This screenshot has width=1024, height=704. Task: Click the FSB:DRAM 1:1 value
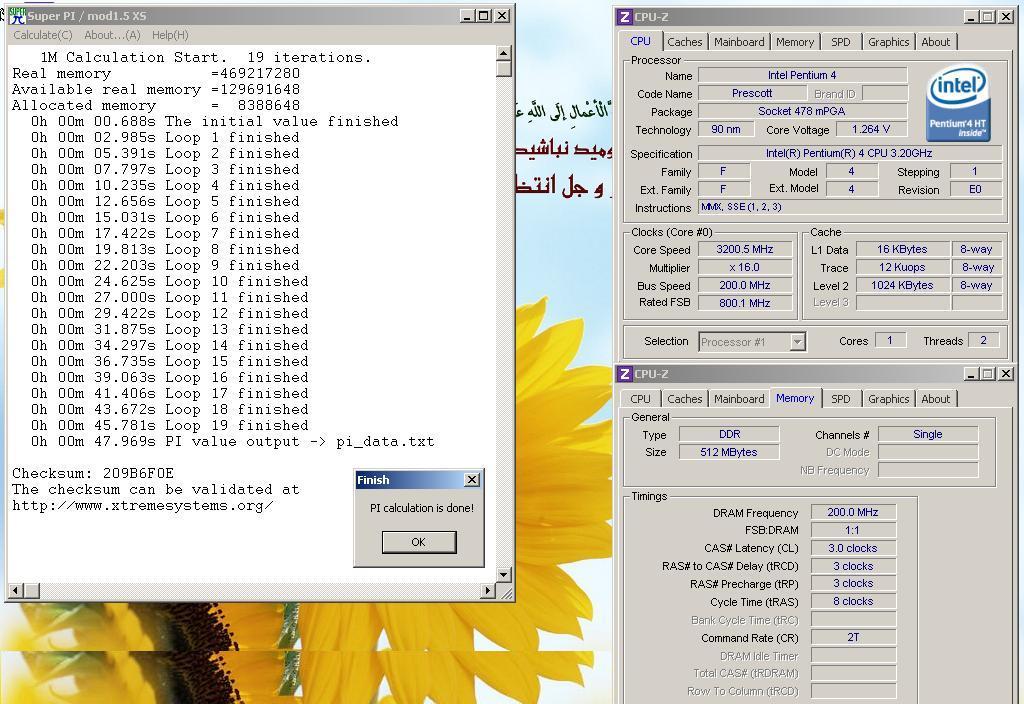click(853, 530)
